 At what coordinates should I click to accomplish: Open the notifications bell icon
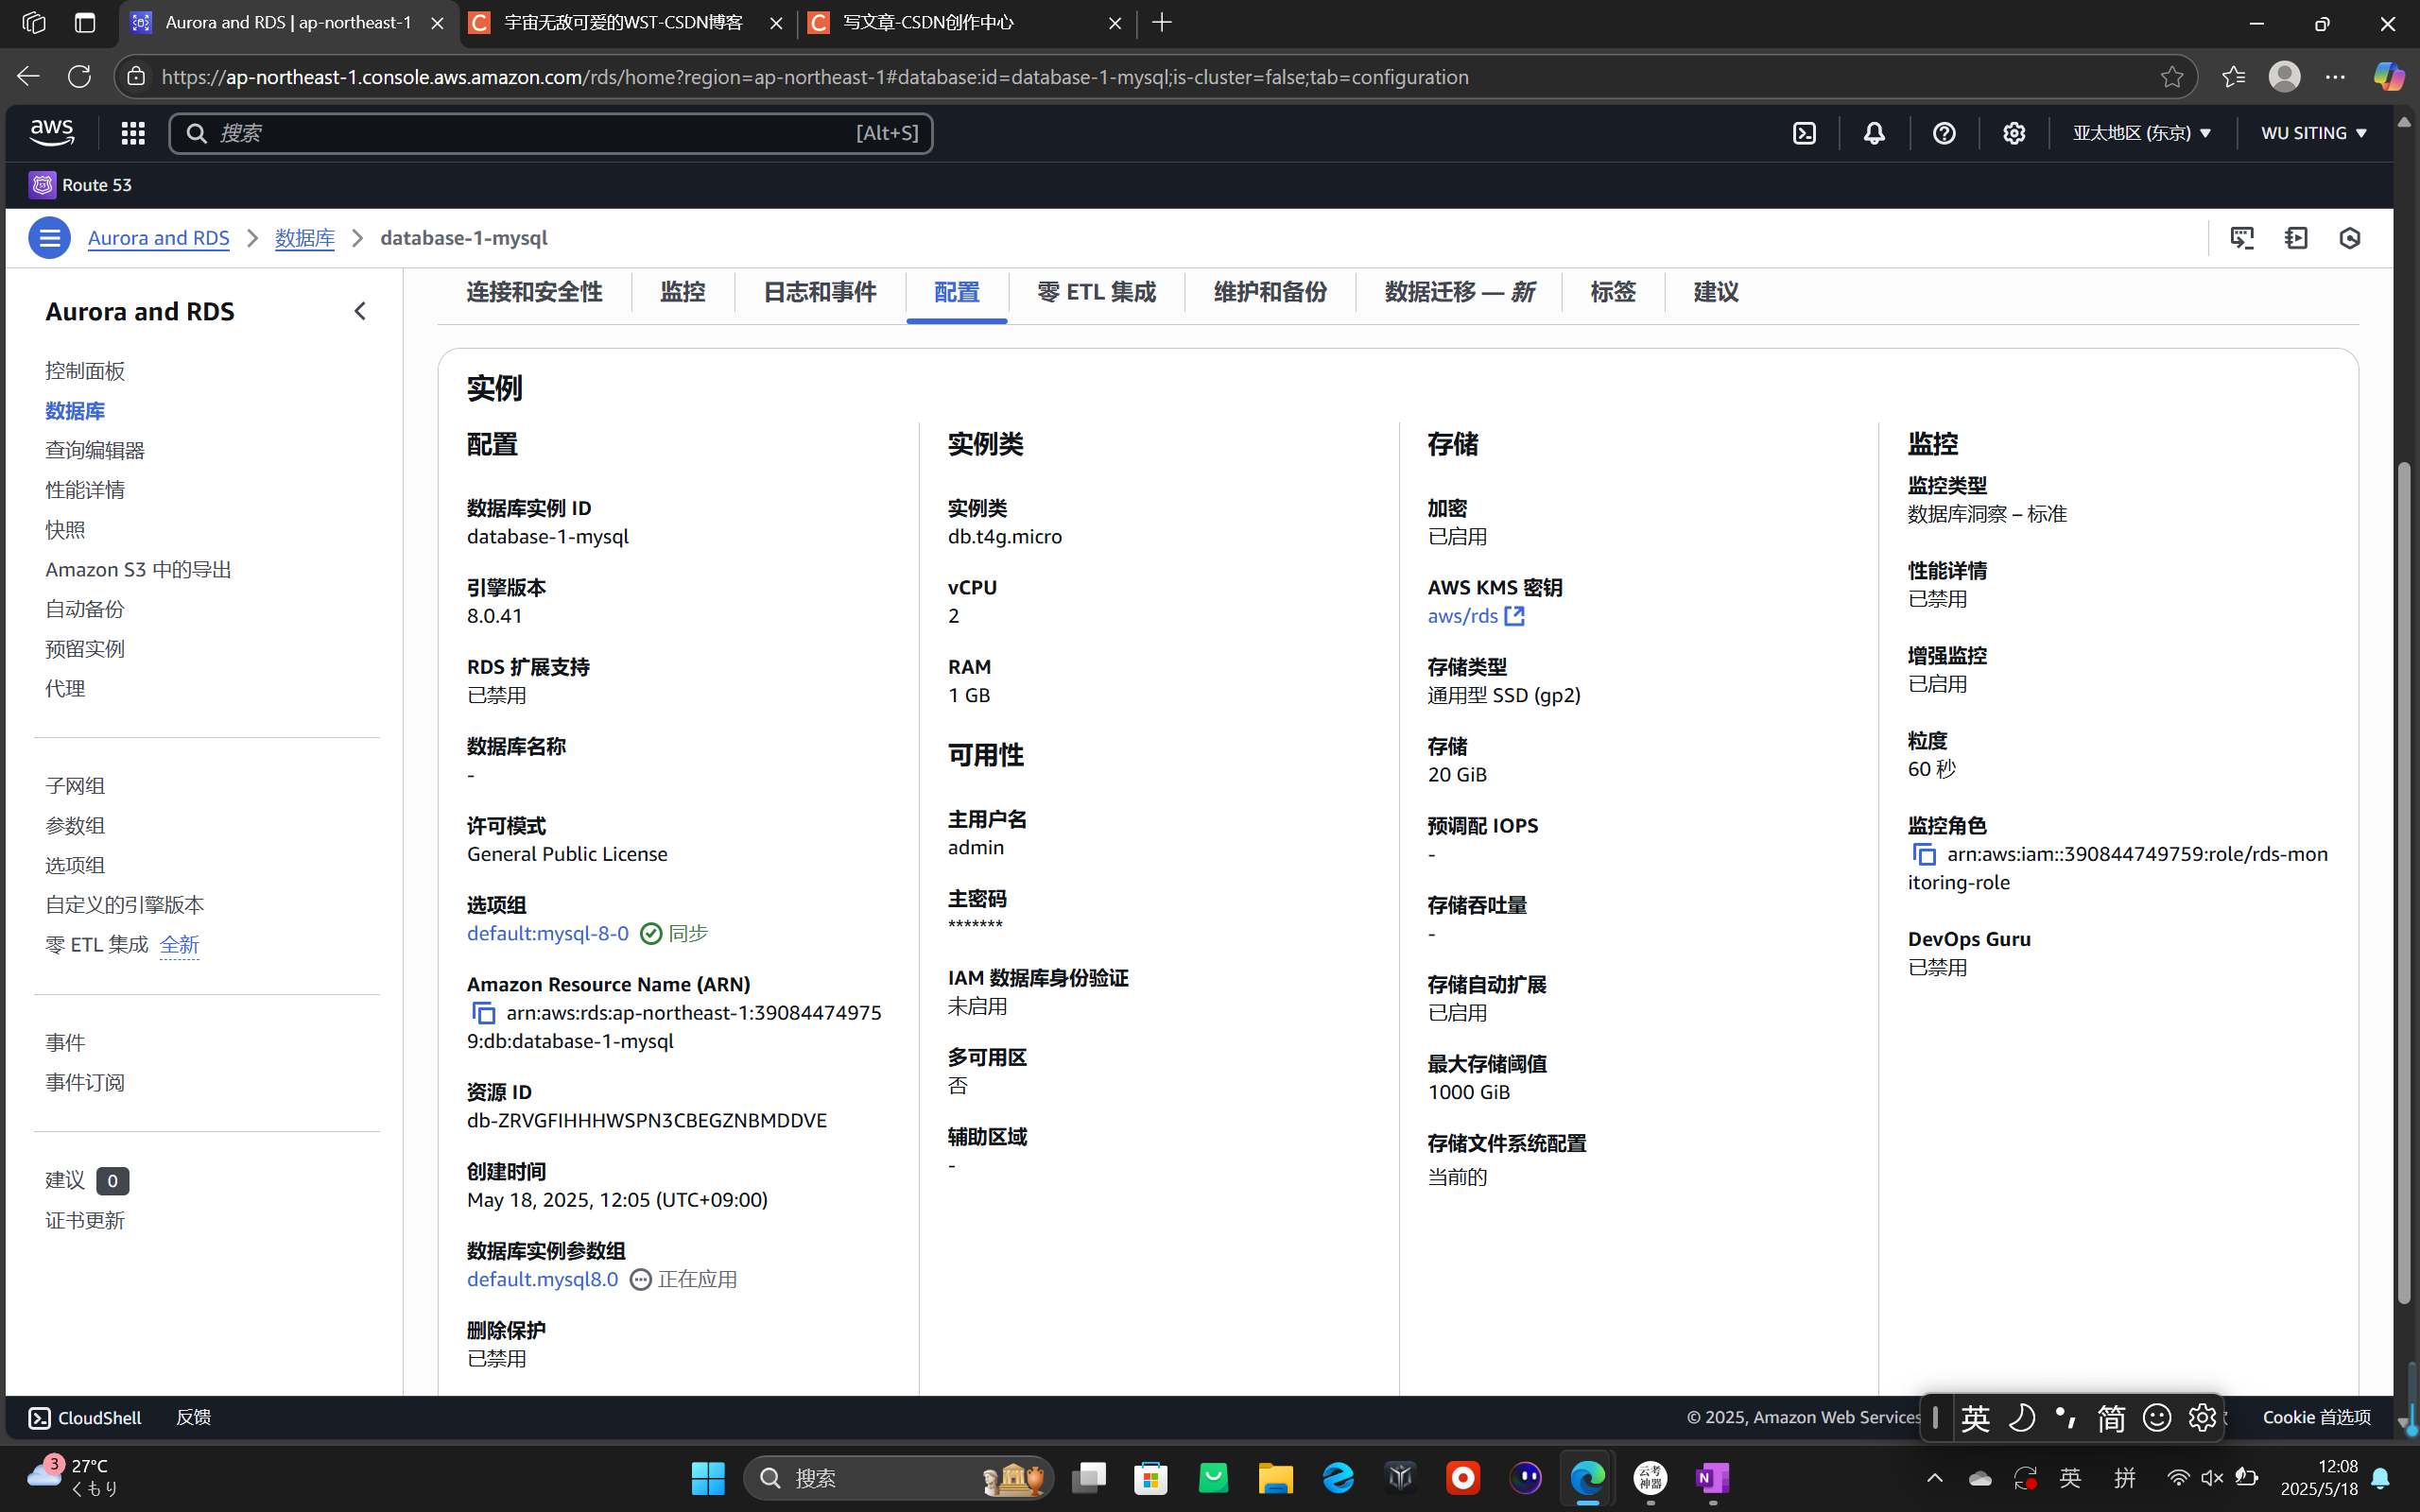click(1873, 132)
